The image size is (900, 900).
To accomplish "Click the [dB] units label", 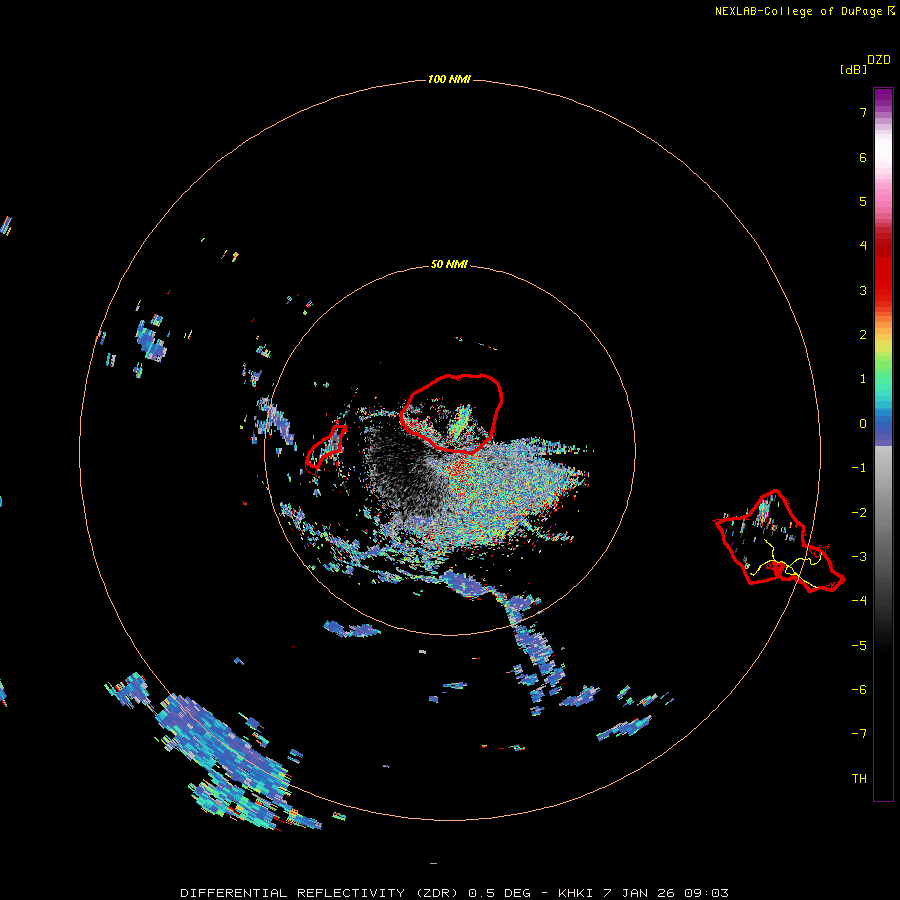I will click(854, 70).
